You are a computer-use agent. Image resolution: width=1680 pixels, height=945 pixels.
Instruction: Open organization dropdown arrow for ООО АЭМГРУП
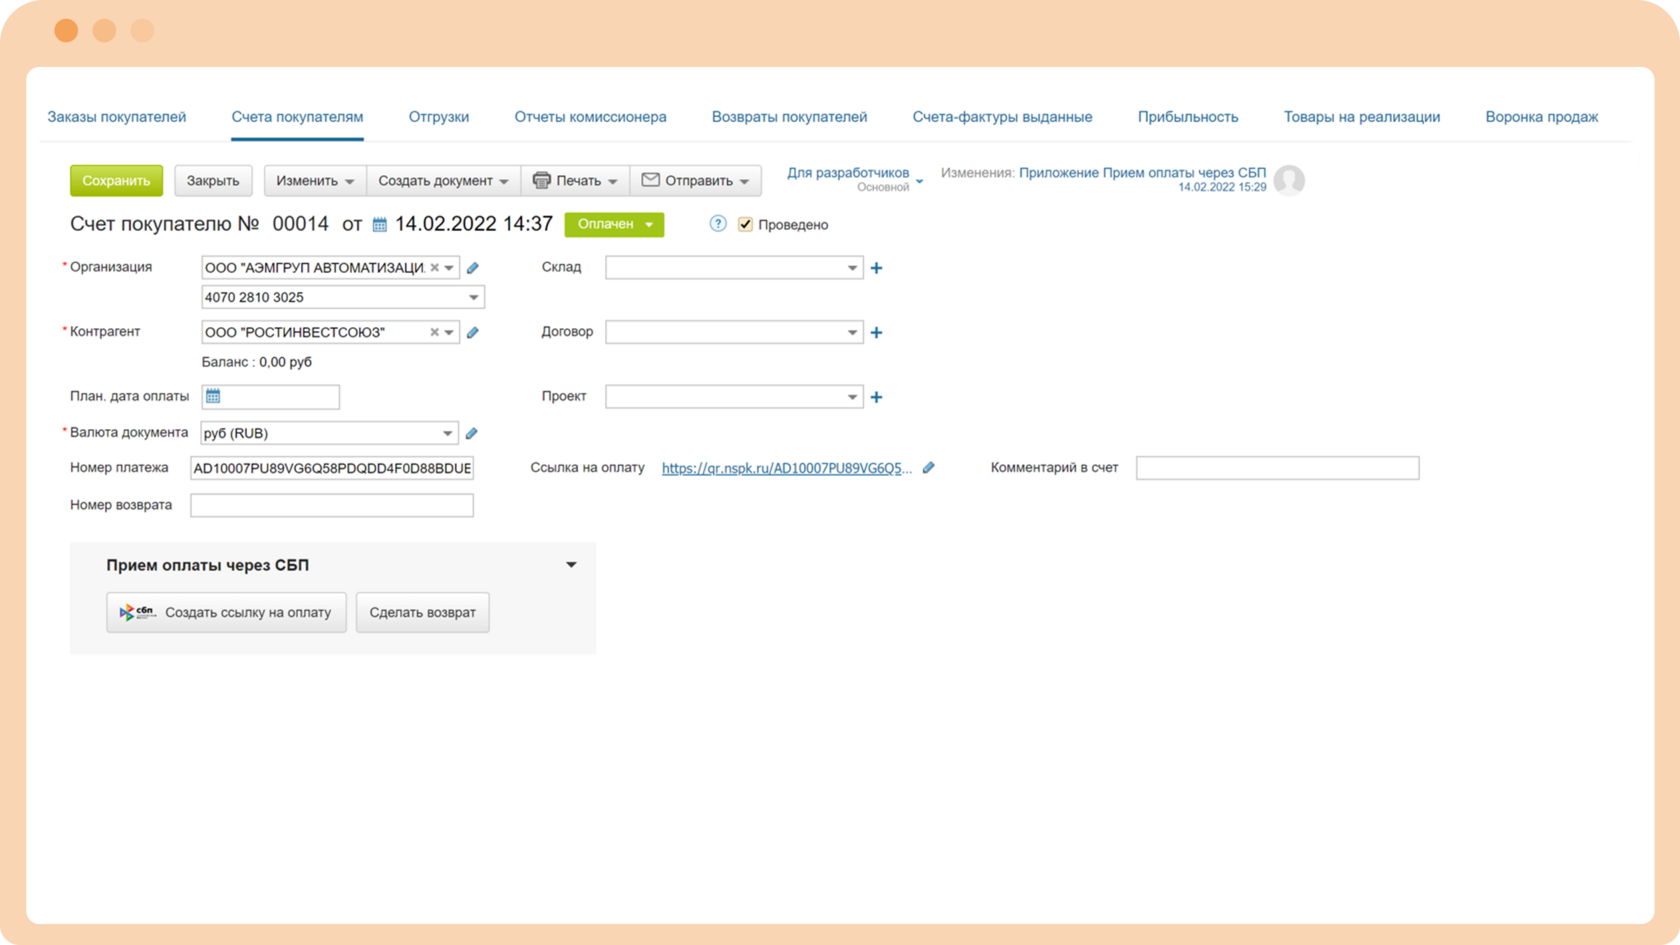(x=449, y=268)
